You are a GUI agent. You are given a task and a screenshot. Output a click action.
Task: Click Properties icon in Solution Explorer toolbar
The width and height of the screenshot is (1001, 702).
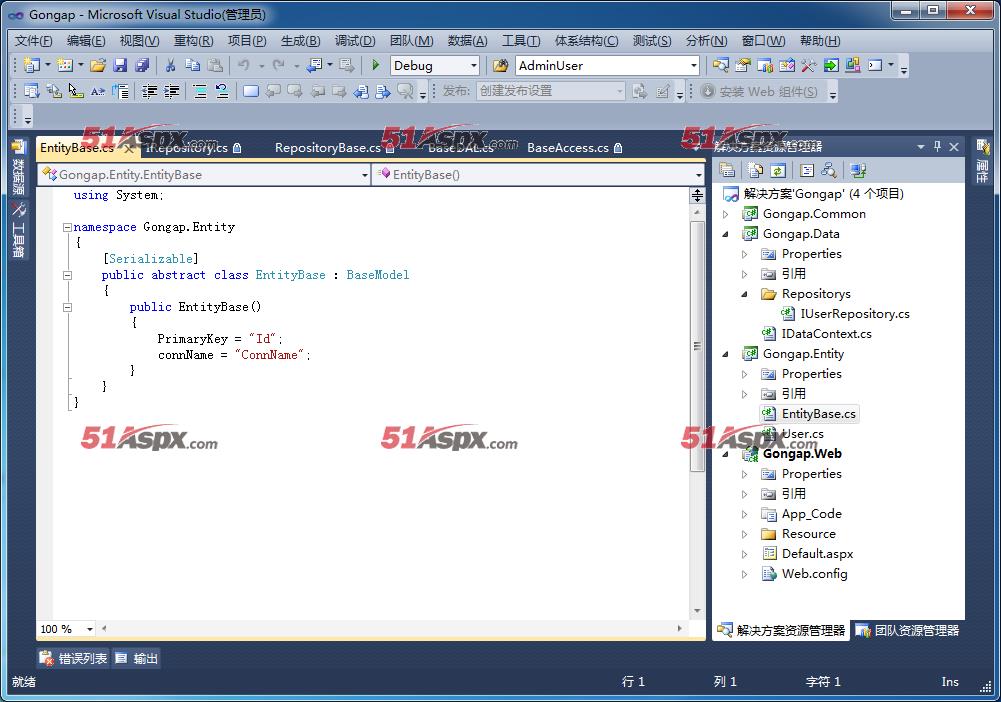pyautogui.click(x=727, y=170)
